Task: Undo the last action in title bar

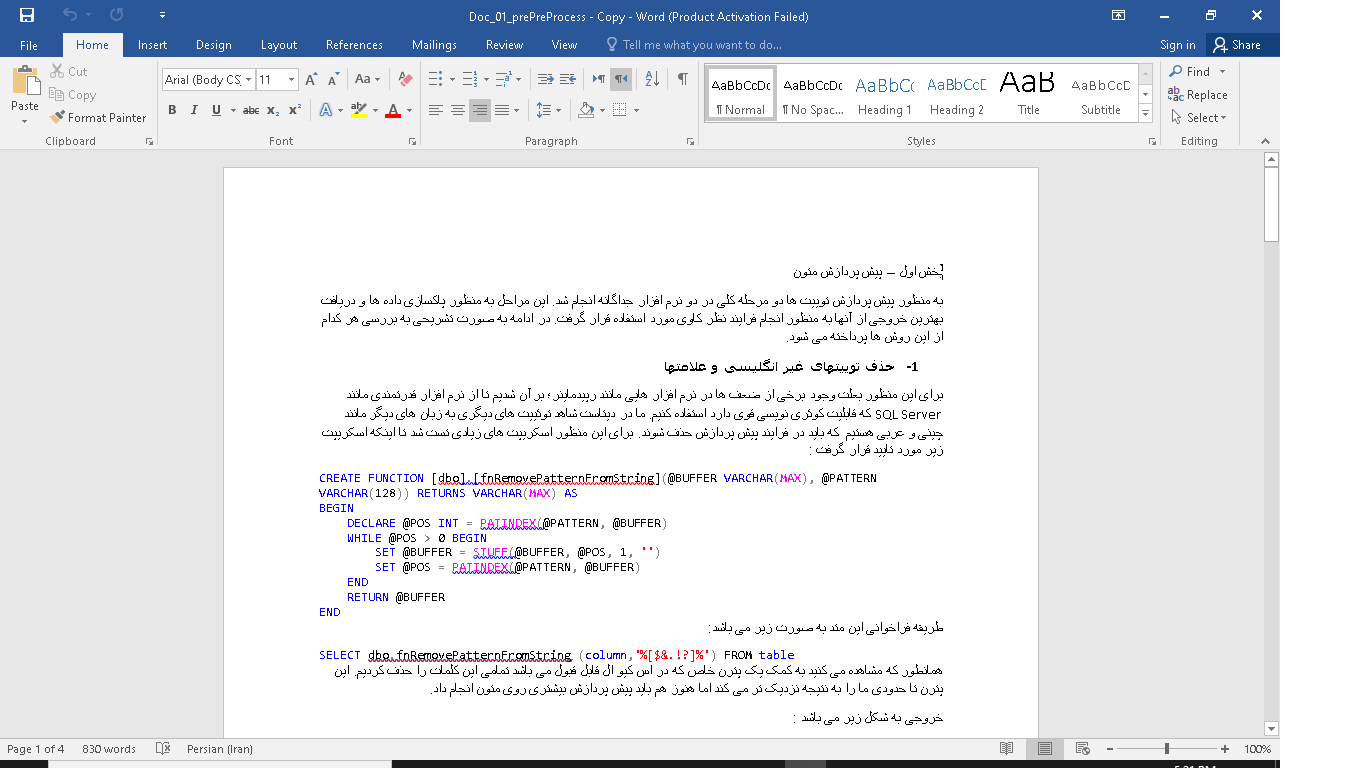Action: (x=70, y=15)
